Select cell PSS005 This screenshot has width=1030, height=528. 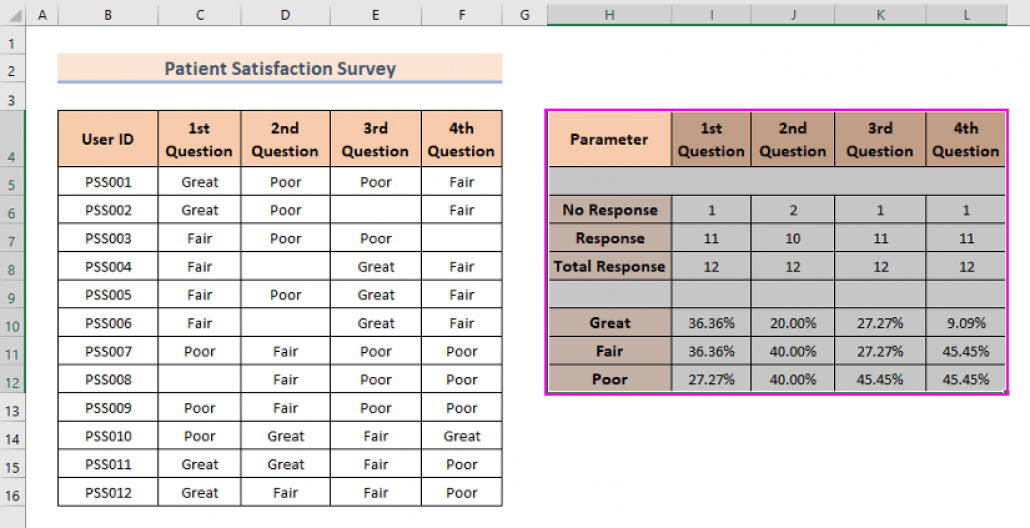[108, 295]
